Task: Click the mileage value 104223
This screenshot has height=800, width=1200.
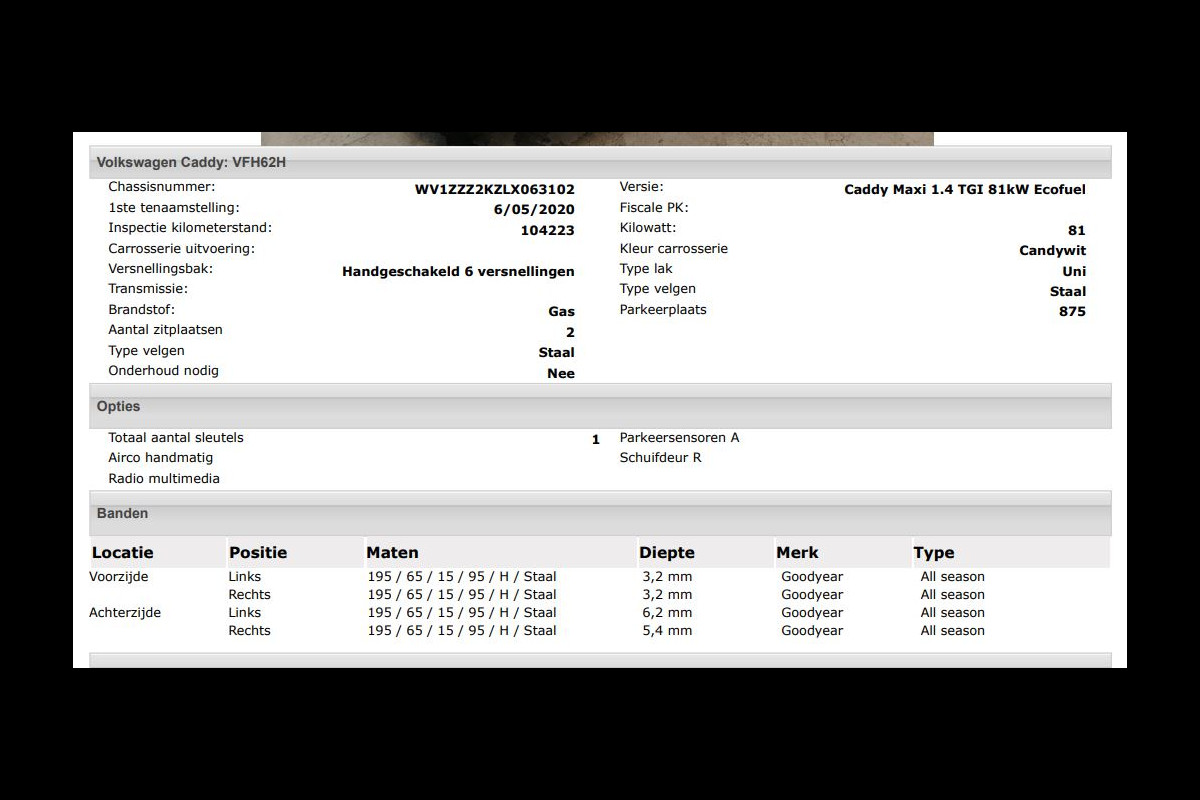Action: pos(547,230)
